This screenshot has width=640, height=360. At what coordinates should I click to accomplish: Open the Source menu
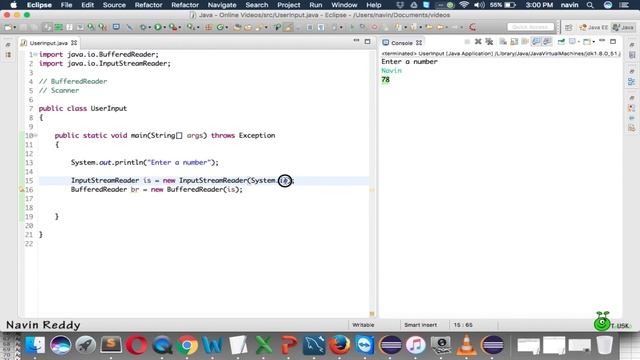(x=114, y=5)
